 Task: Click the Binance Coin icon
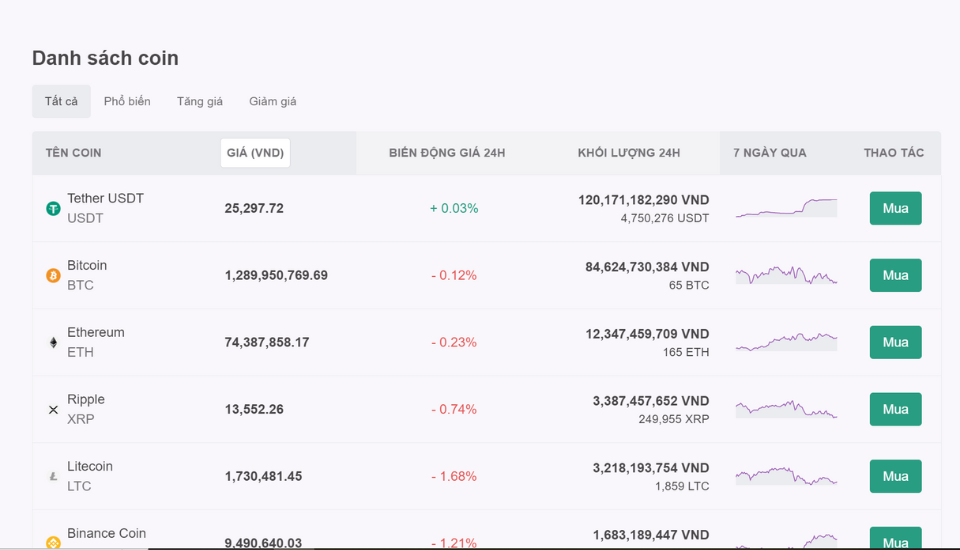(x=54, y=542)
